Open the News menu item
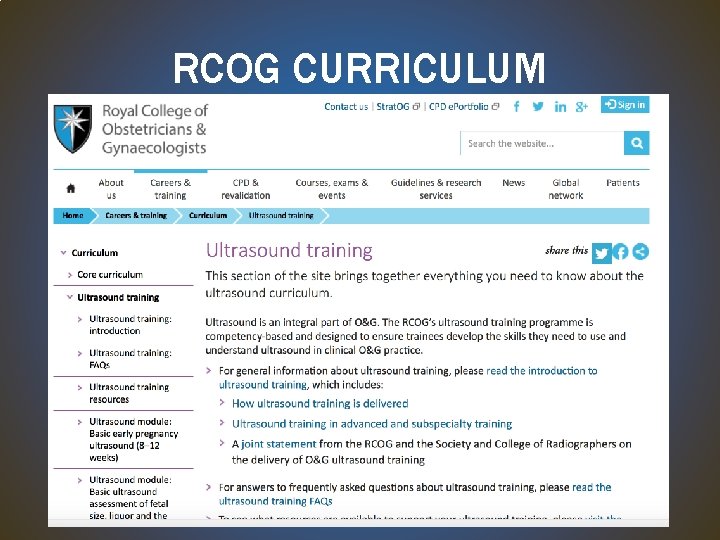 pyautogui.click(x=513, y=183)
